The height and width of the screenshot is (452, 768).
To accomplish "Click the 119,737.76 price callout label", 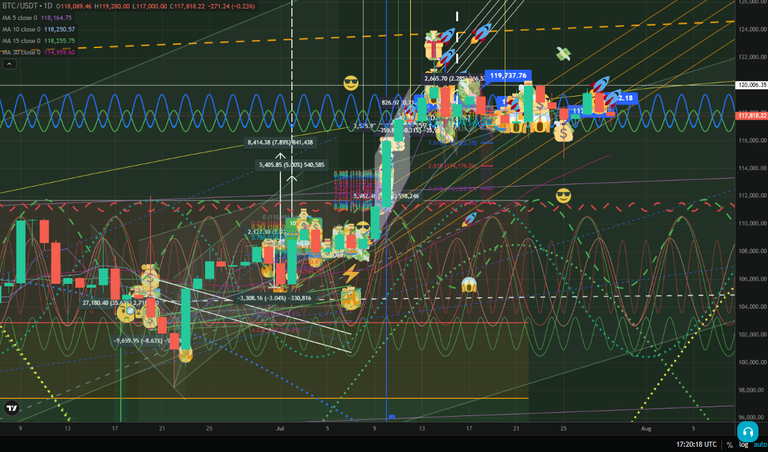I will [x=508, y=76].
